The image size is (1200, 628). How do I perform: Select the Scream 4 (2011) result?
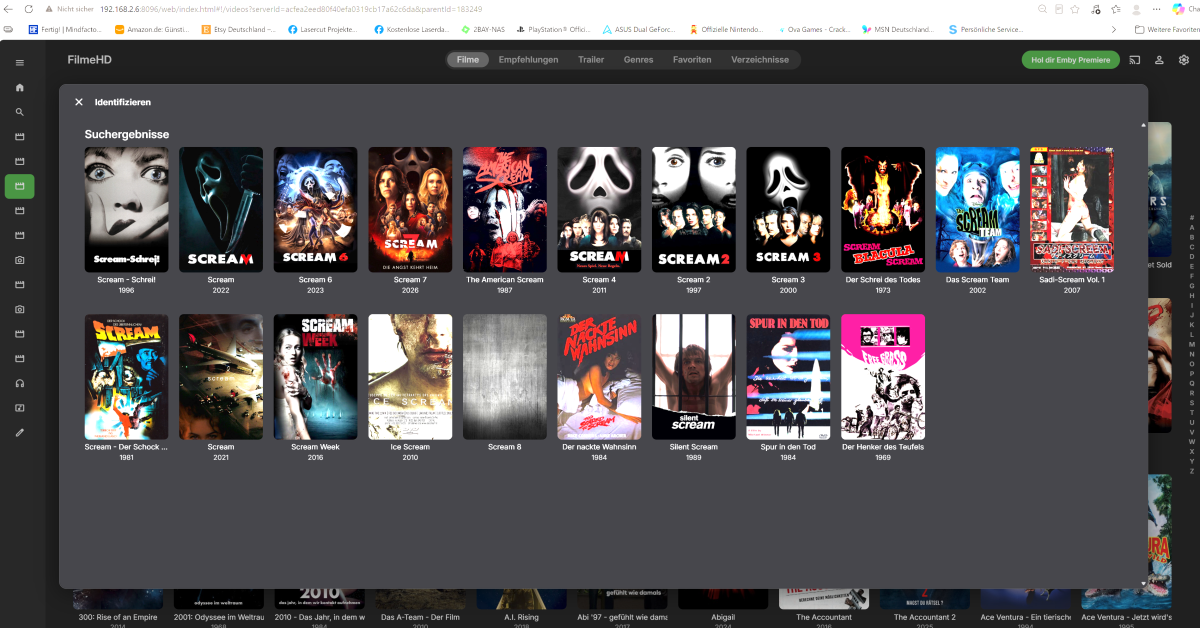coord(599,210)
